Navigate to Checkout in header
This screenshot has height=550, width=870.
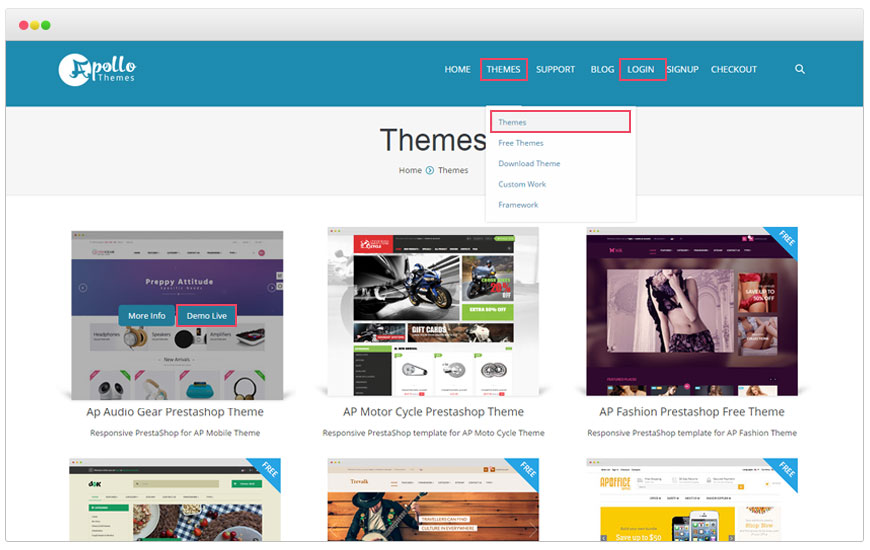click(x=734, y=69)
